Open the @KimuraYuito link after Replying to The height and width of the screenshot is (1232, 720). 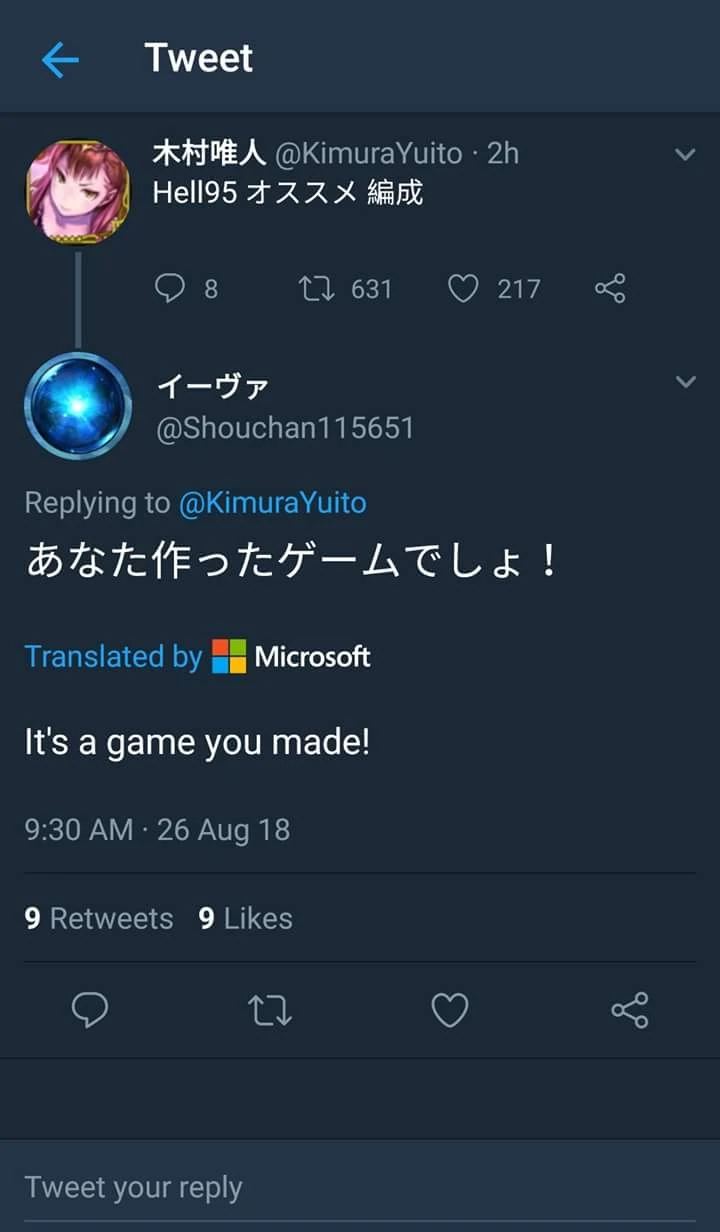(272, 502)
